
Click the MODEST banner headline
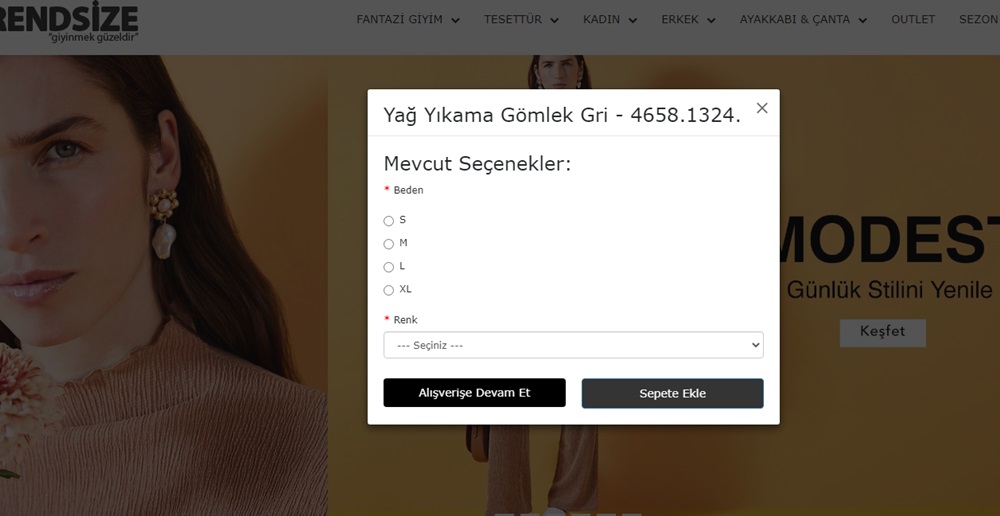point(890,240)
